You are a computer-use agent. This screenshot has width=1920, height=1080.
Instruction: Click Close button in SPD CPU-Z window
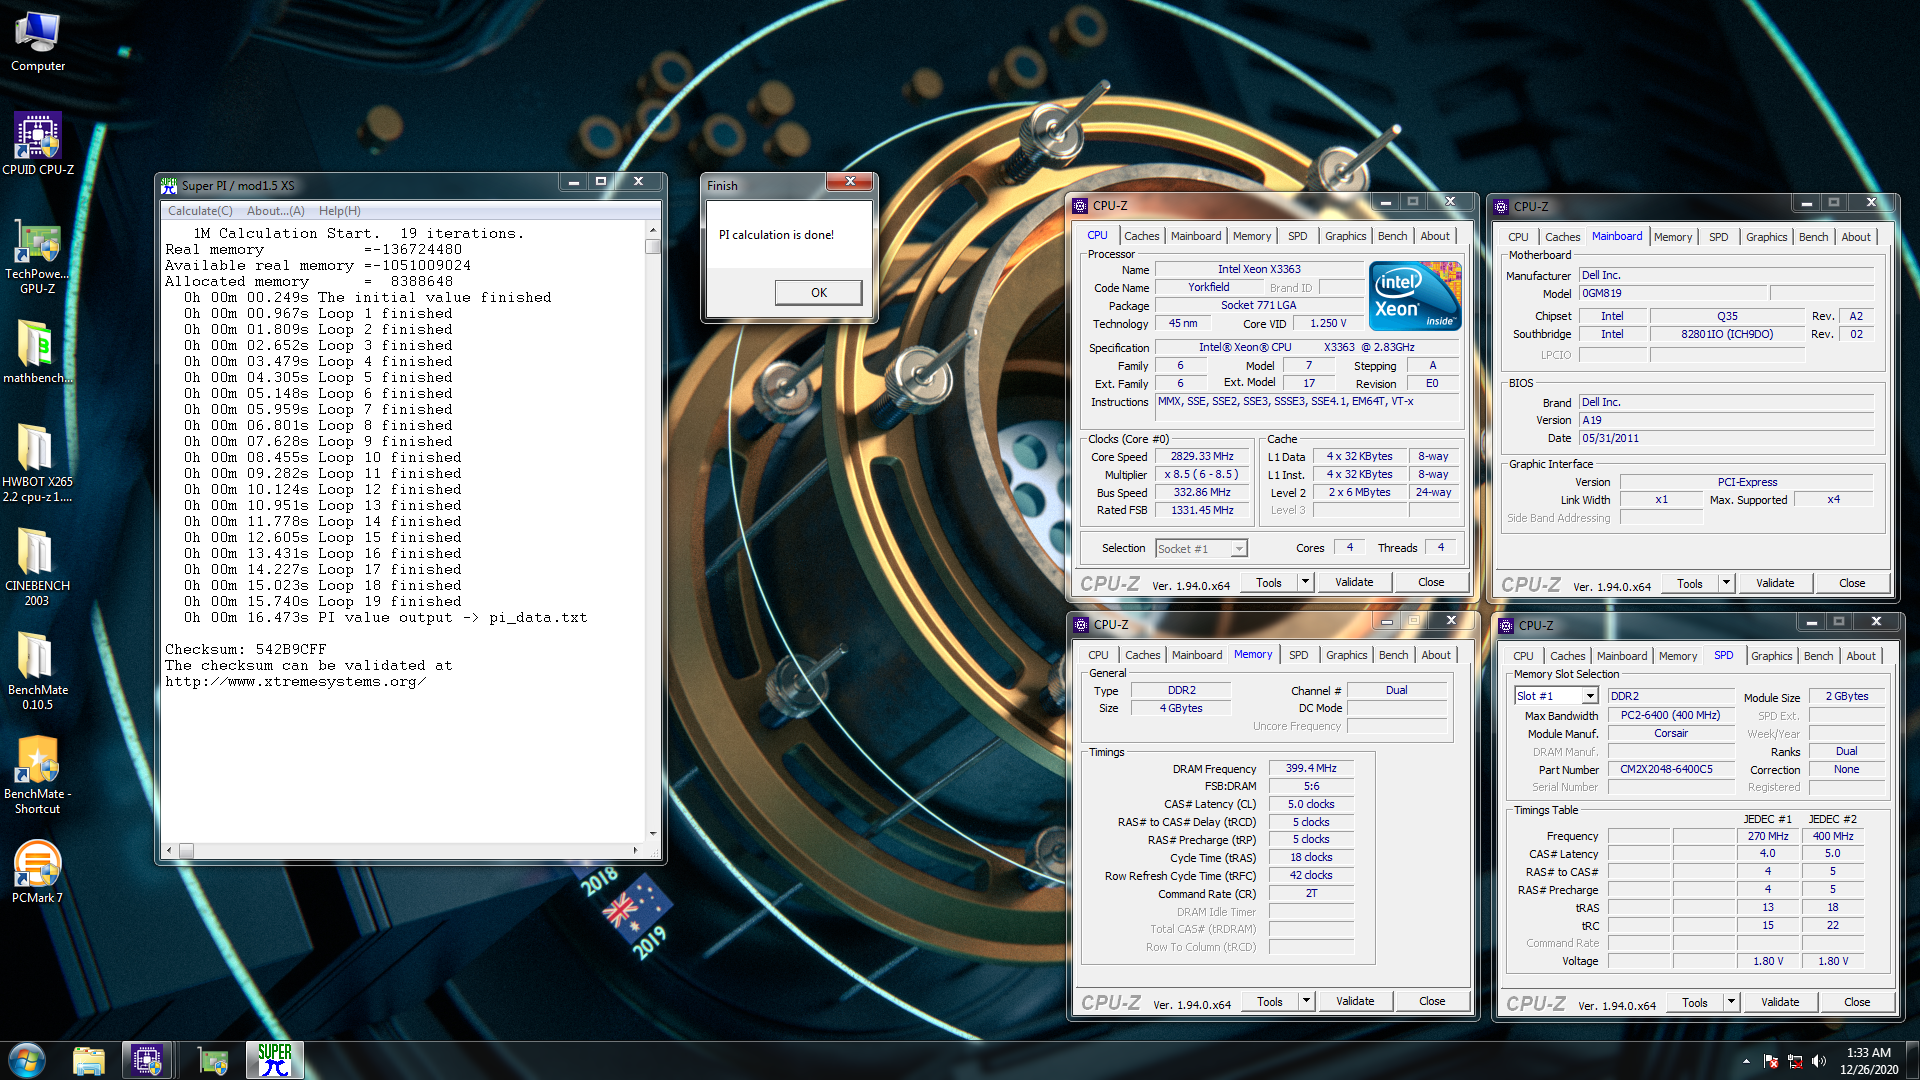tap(1857, 1002)
